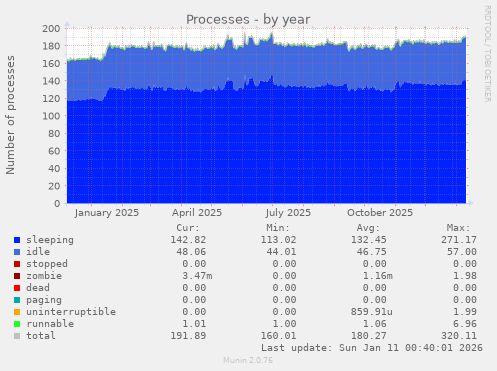The width and height of the screenshot is (497, 371).
Task: Click the 'Processes - by year' title
Action: [x=248, y=20]
